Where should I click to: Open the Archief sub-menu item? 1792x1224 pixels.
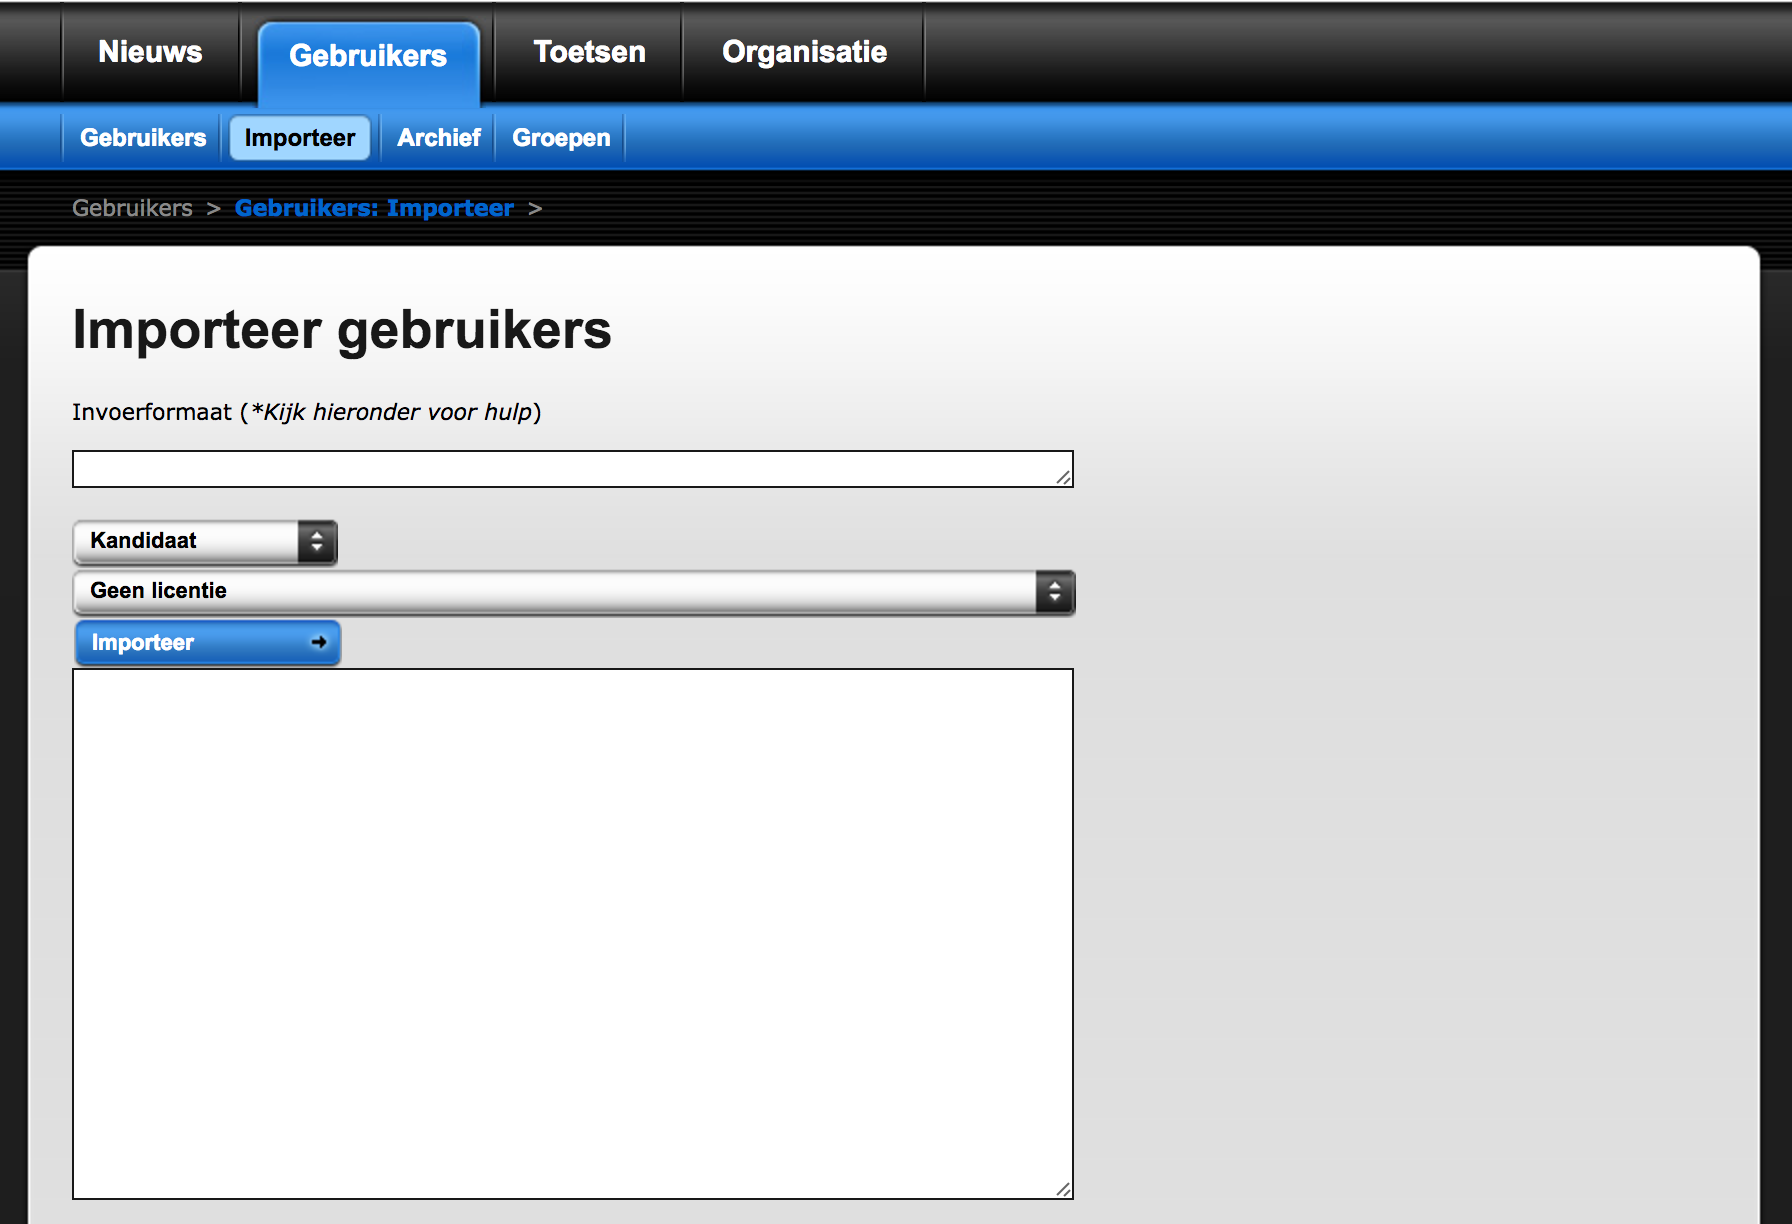[438, 138]
